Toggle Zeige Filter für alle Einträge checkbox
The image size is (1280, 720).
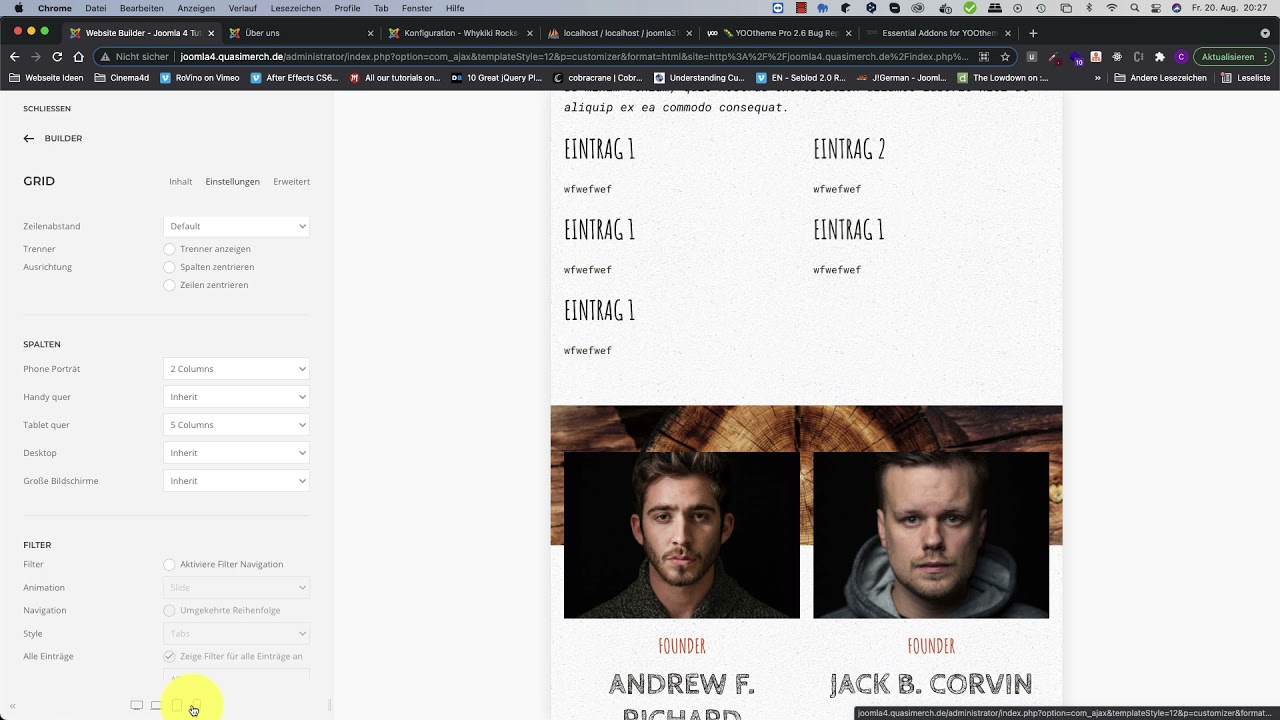169,656
